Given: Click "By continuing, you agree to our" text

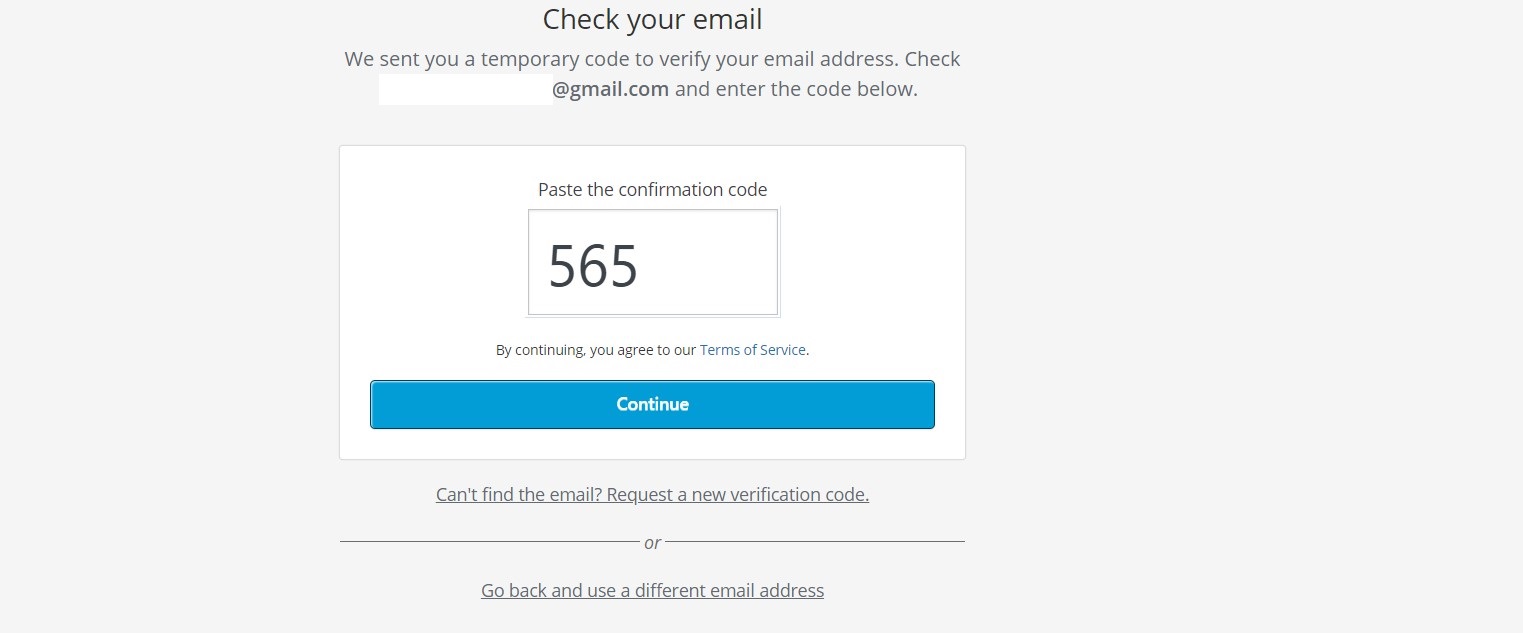Looking at the screenshot, I should [x=596, y=350].
